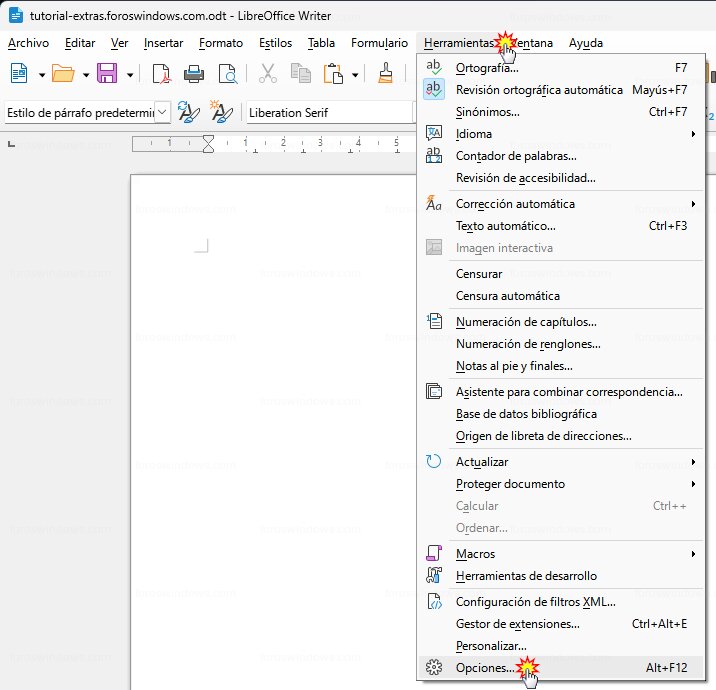The height and width of the screenshot is (690, 716).
Task: Select Sinónimos... menu entry
Action: pos(560,111)
